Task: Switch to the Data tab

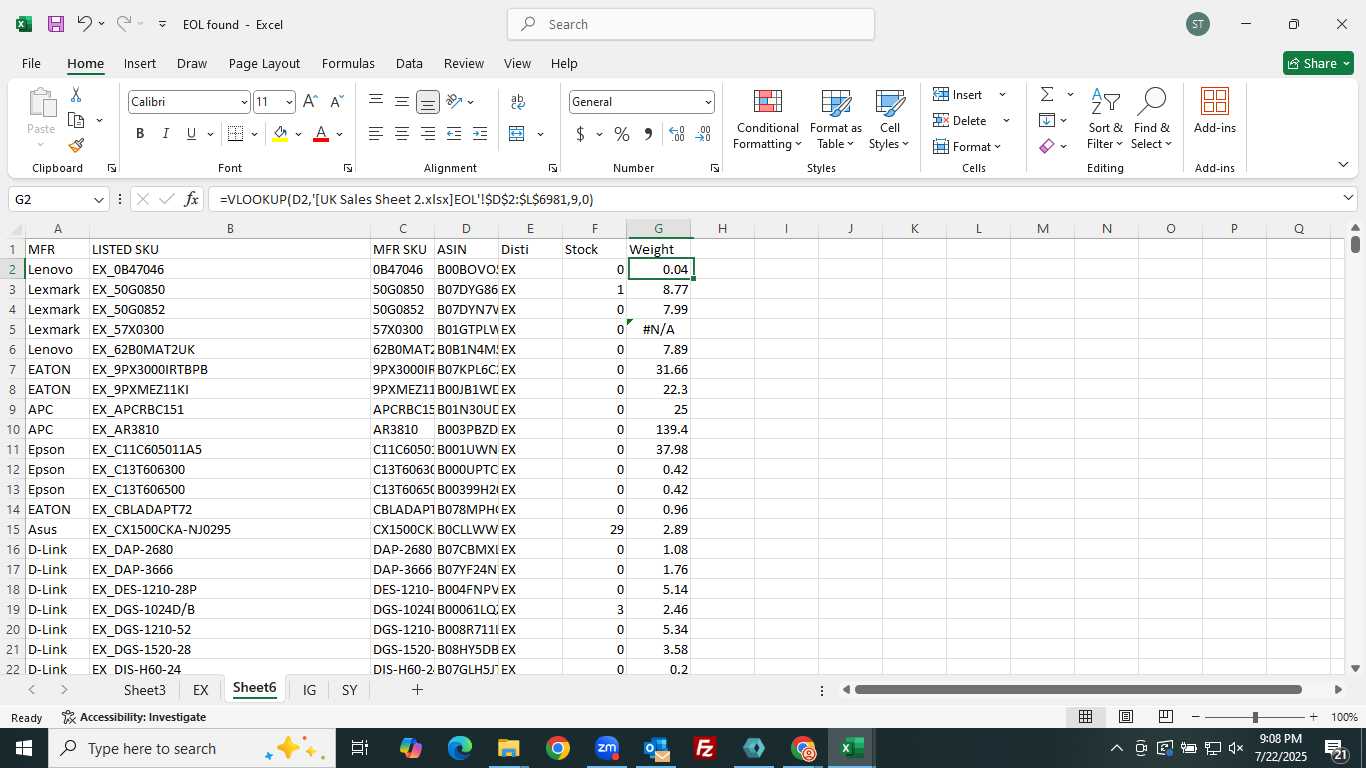Action: pos(409,63)
